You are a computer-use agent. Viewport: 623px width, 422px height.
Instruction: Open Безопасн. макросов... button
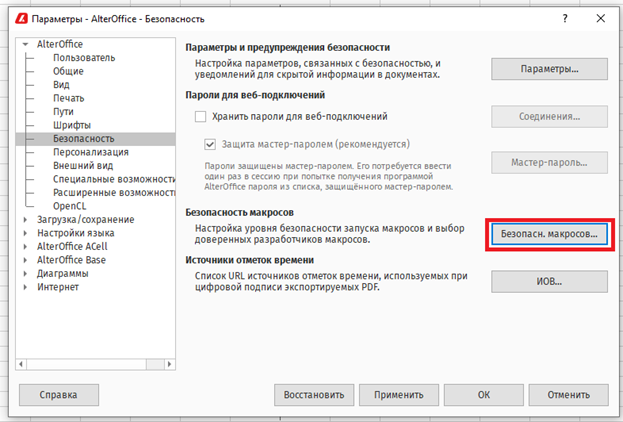coord(549,234)
